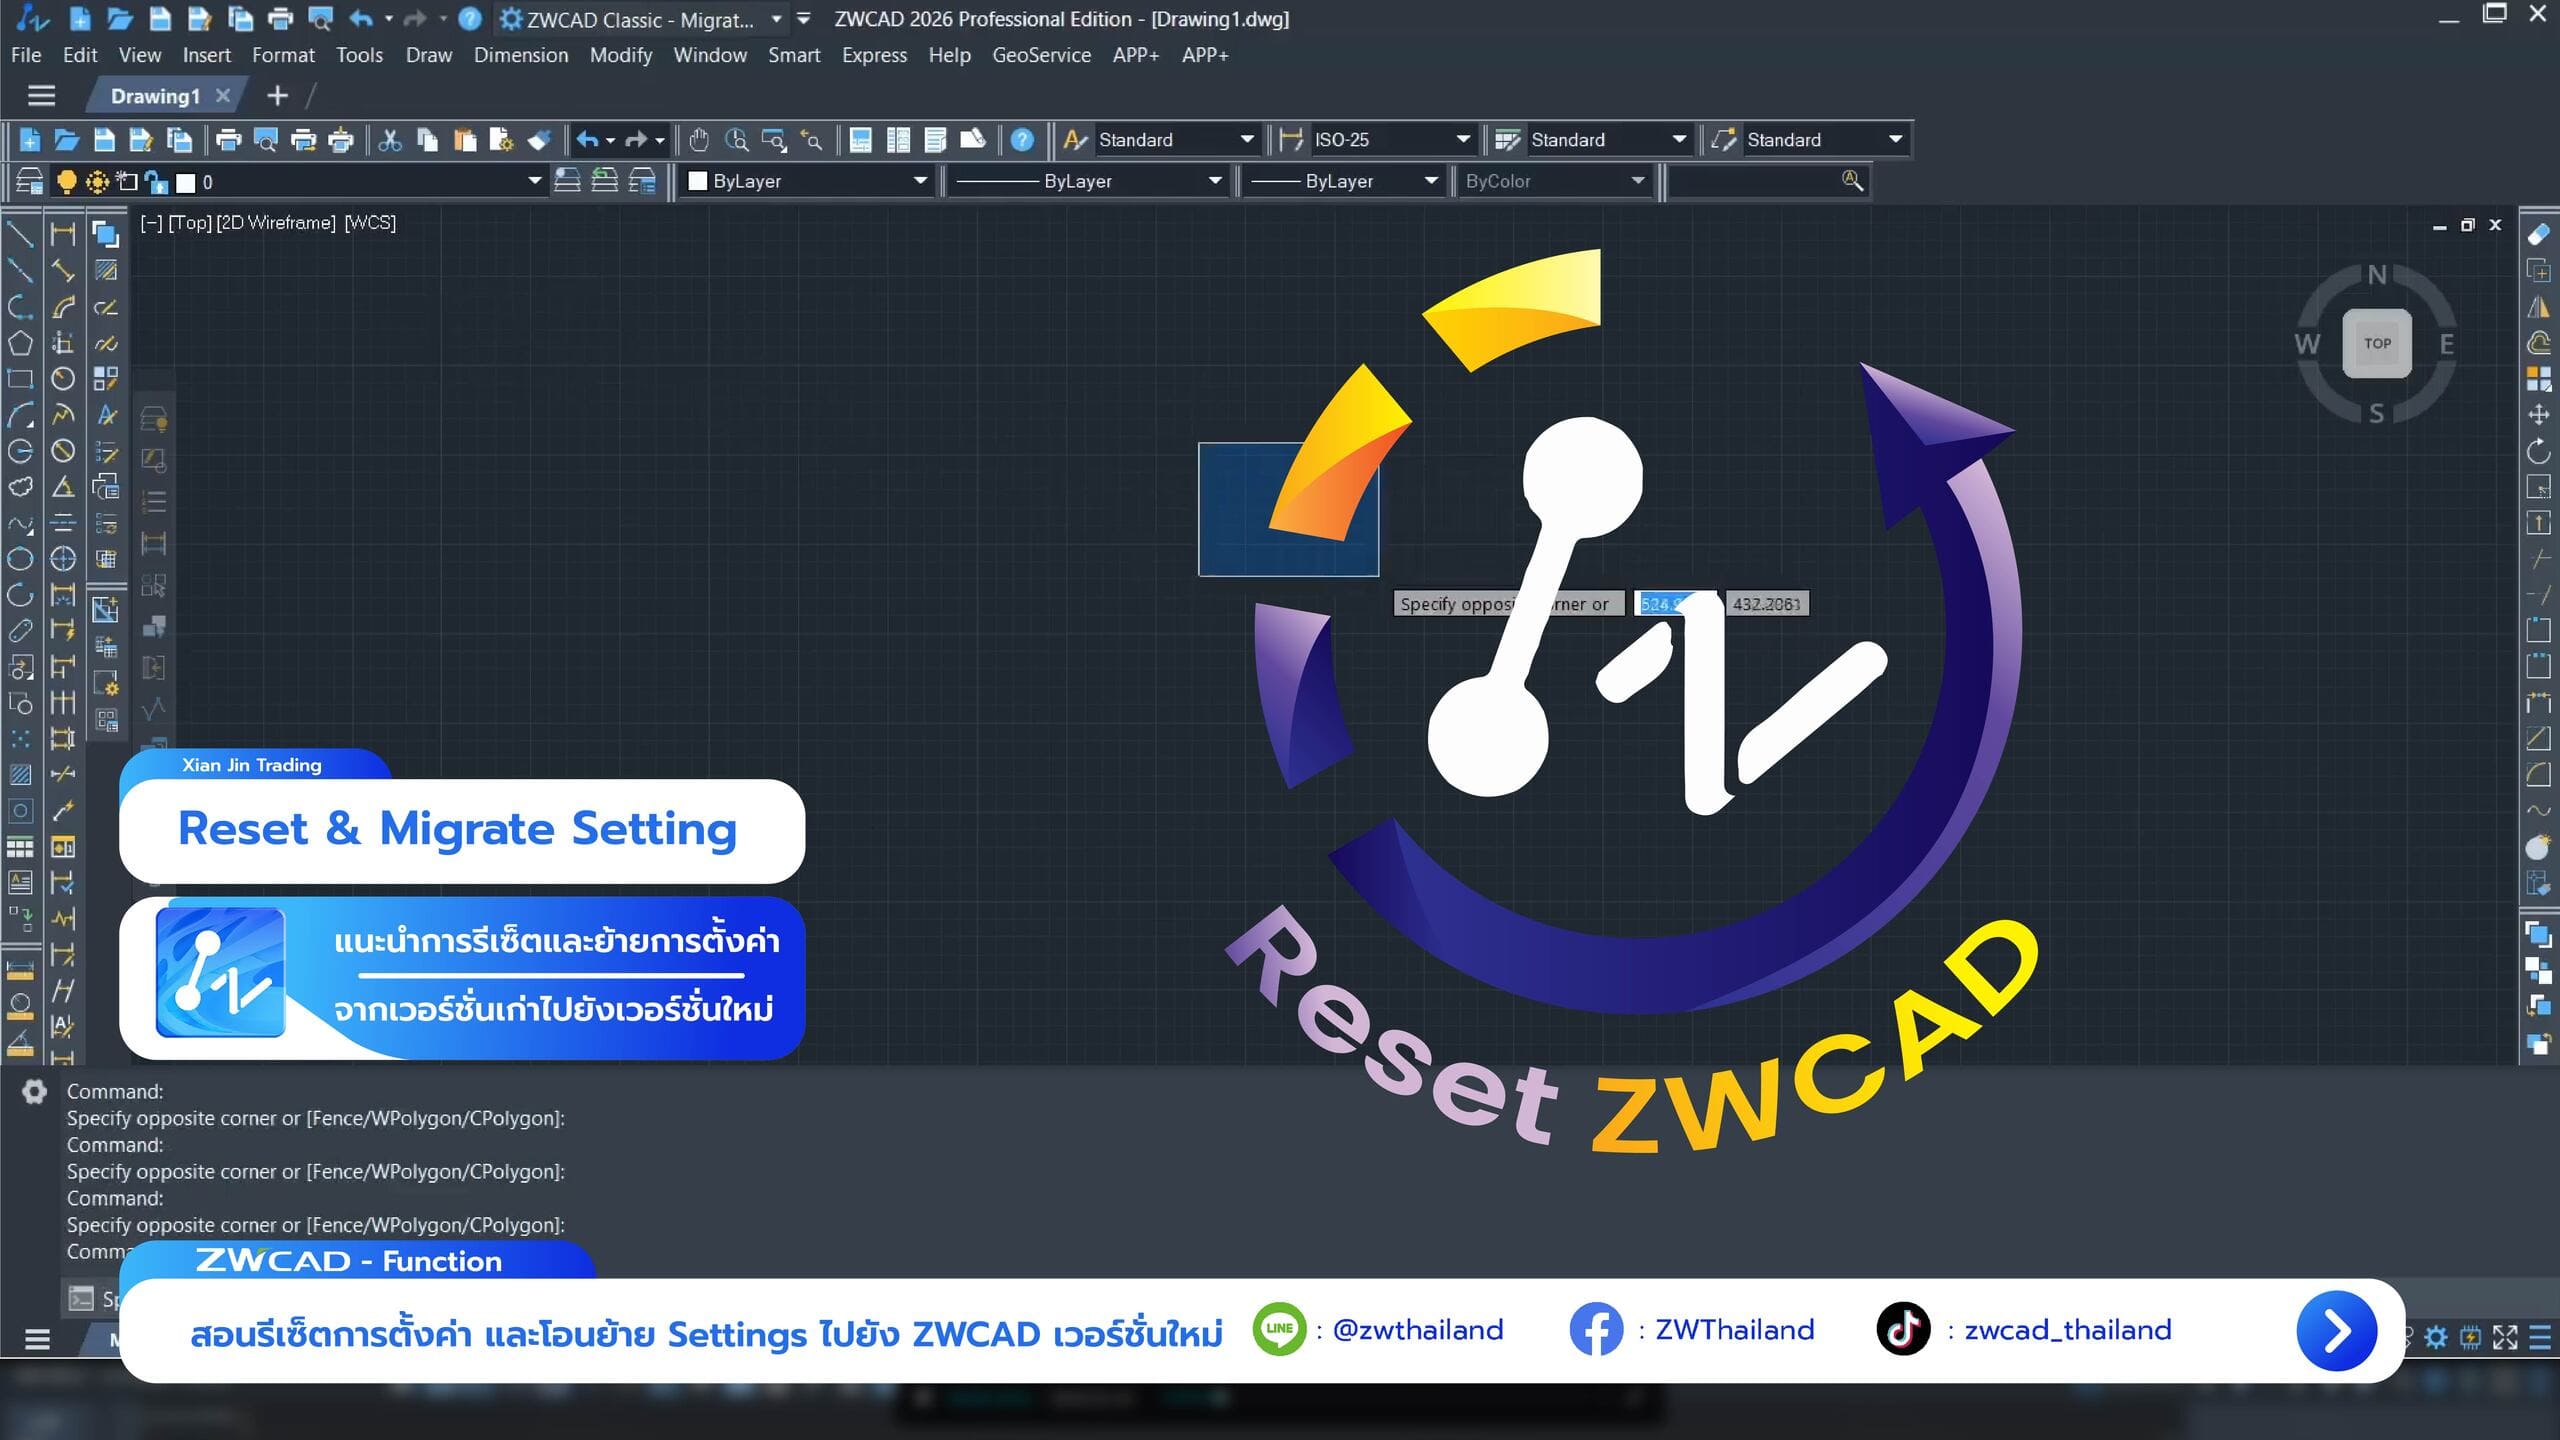Toggle the layer on/off light bulb
The width and height of the screenshot is (2560, 1440).
pyautogui.click(x=66, y=181)
